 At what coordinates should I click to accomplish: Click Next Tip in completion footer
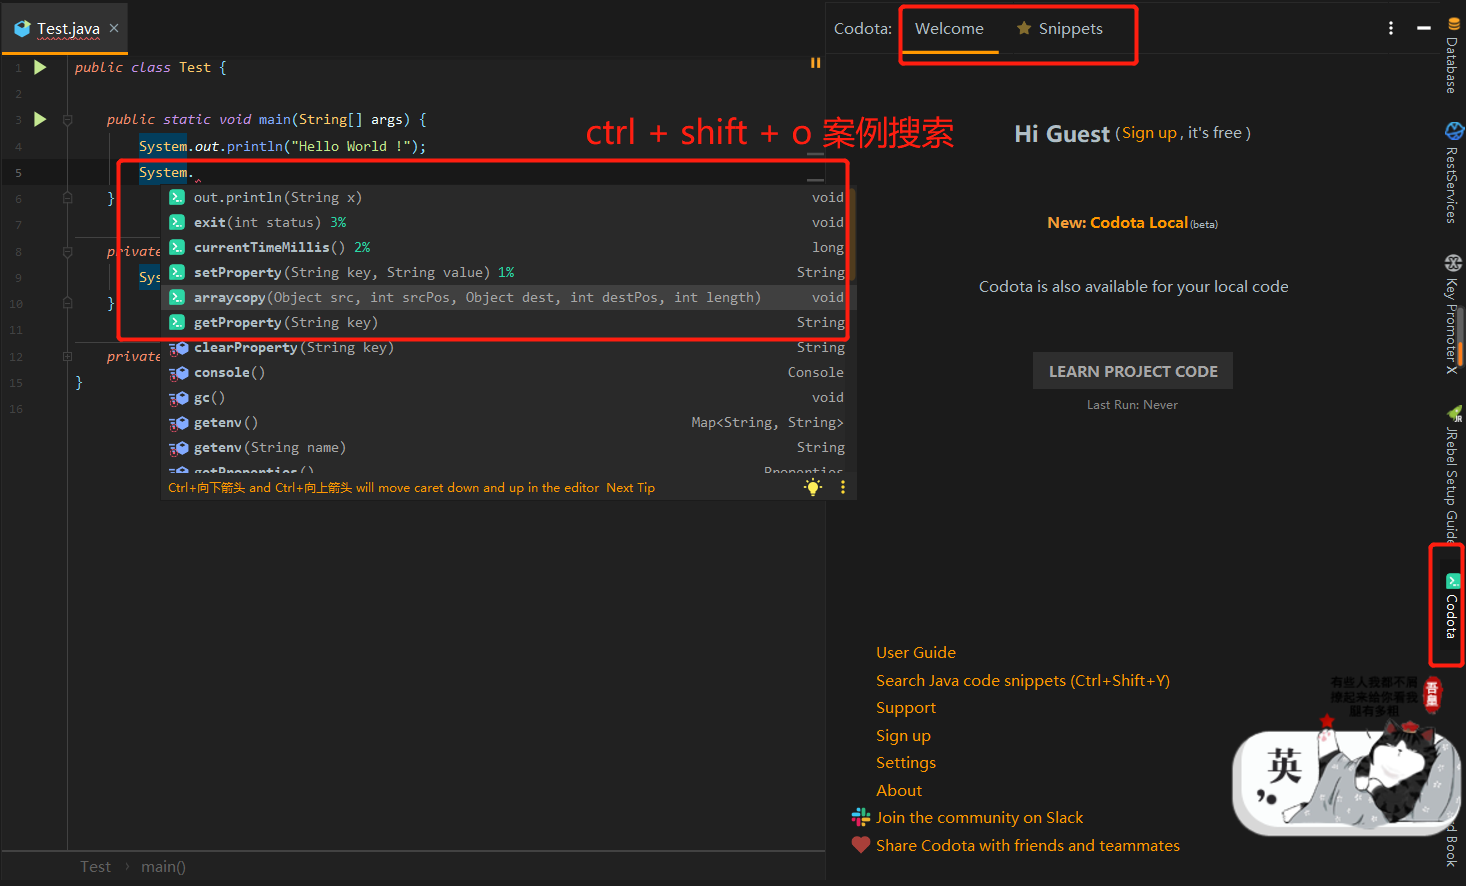630,488
